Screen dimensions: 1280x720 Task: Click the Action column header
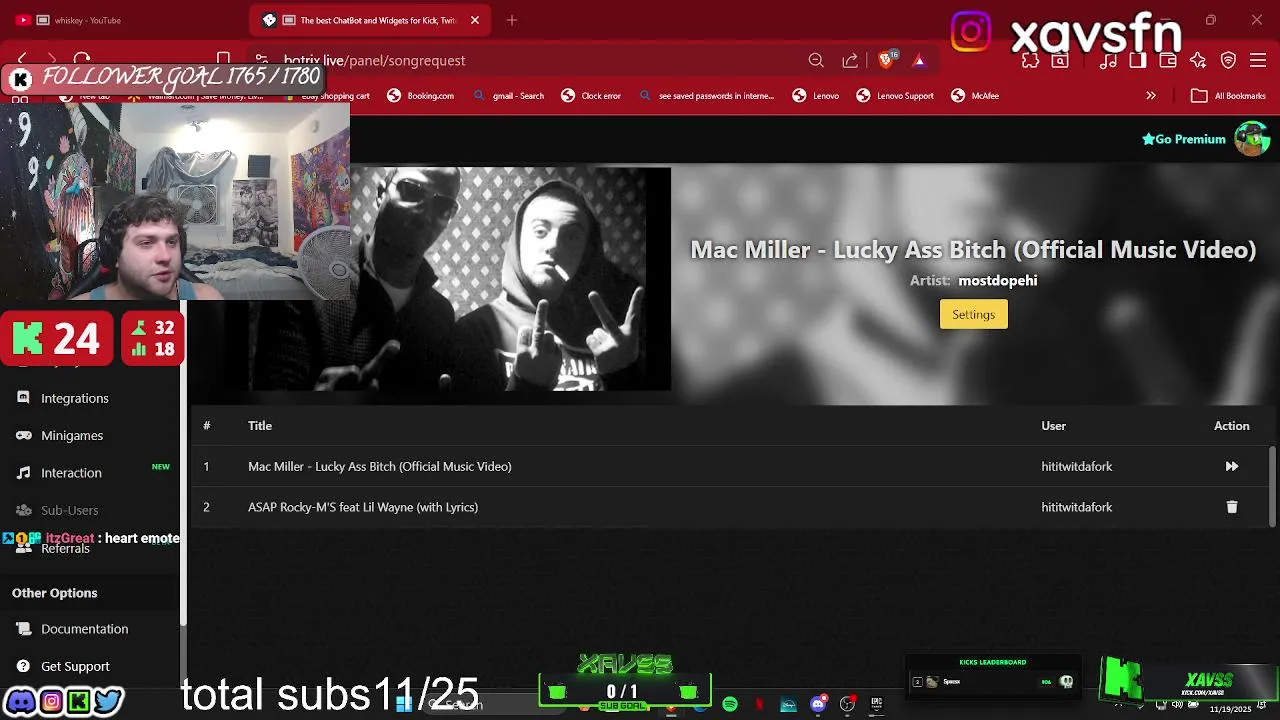point(1232,426)
